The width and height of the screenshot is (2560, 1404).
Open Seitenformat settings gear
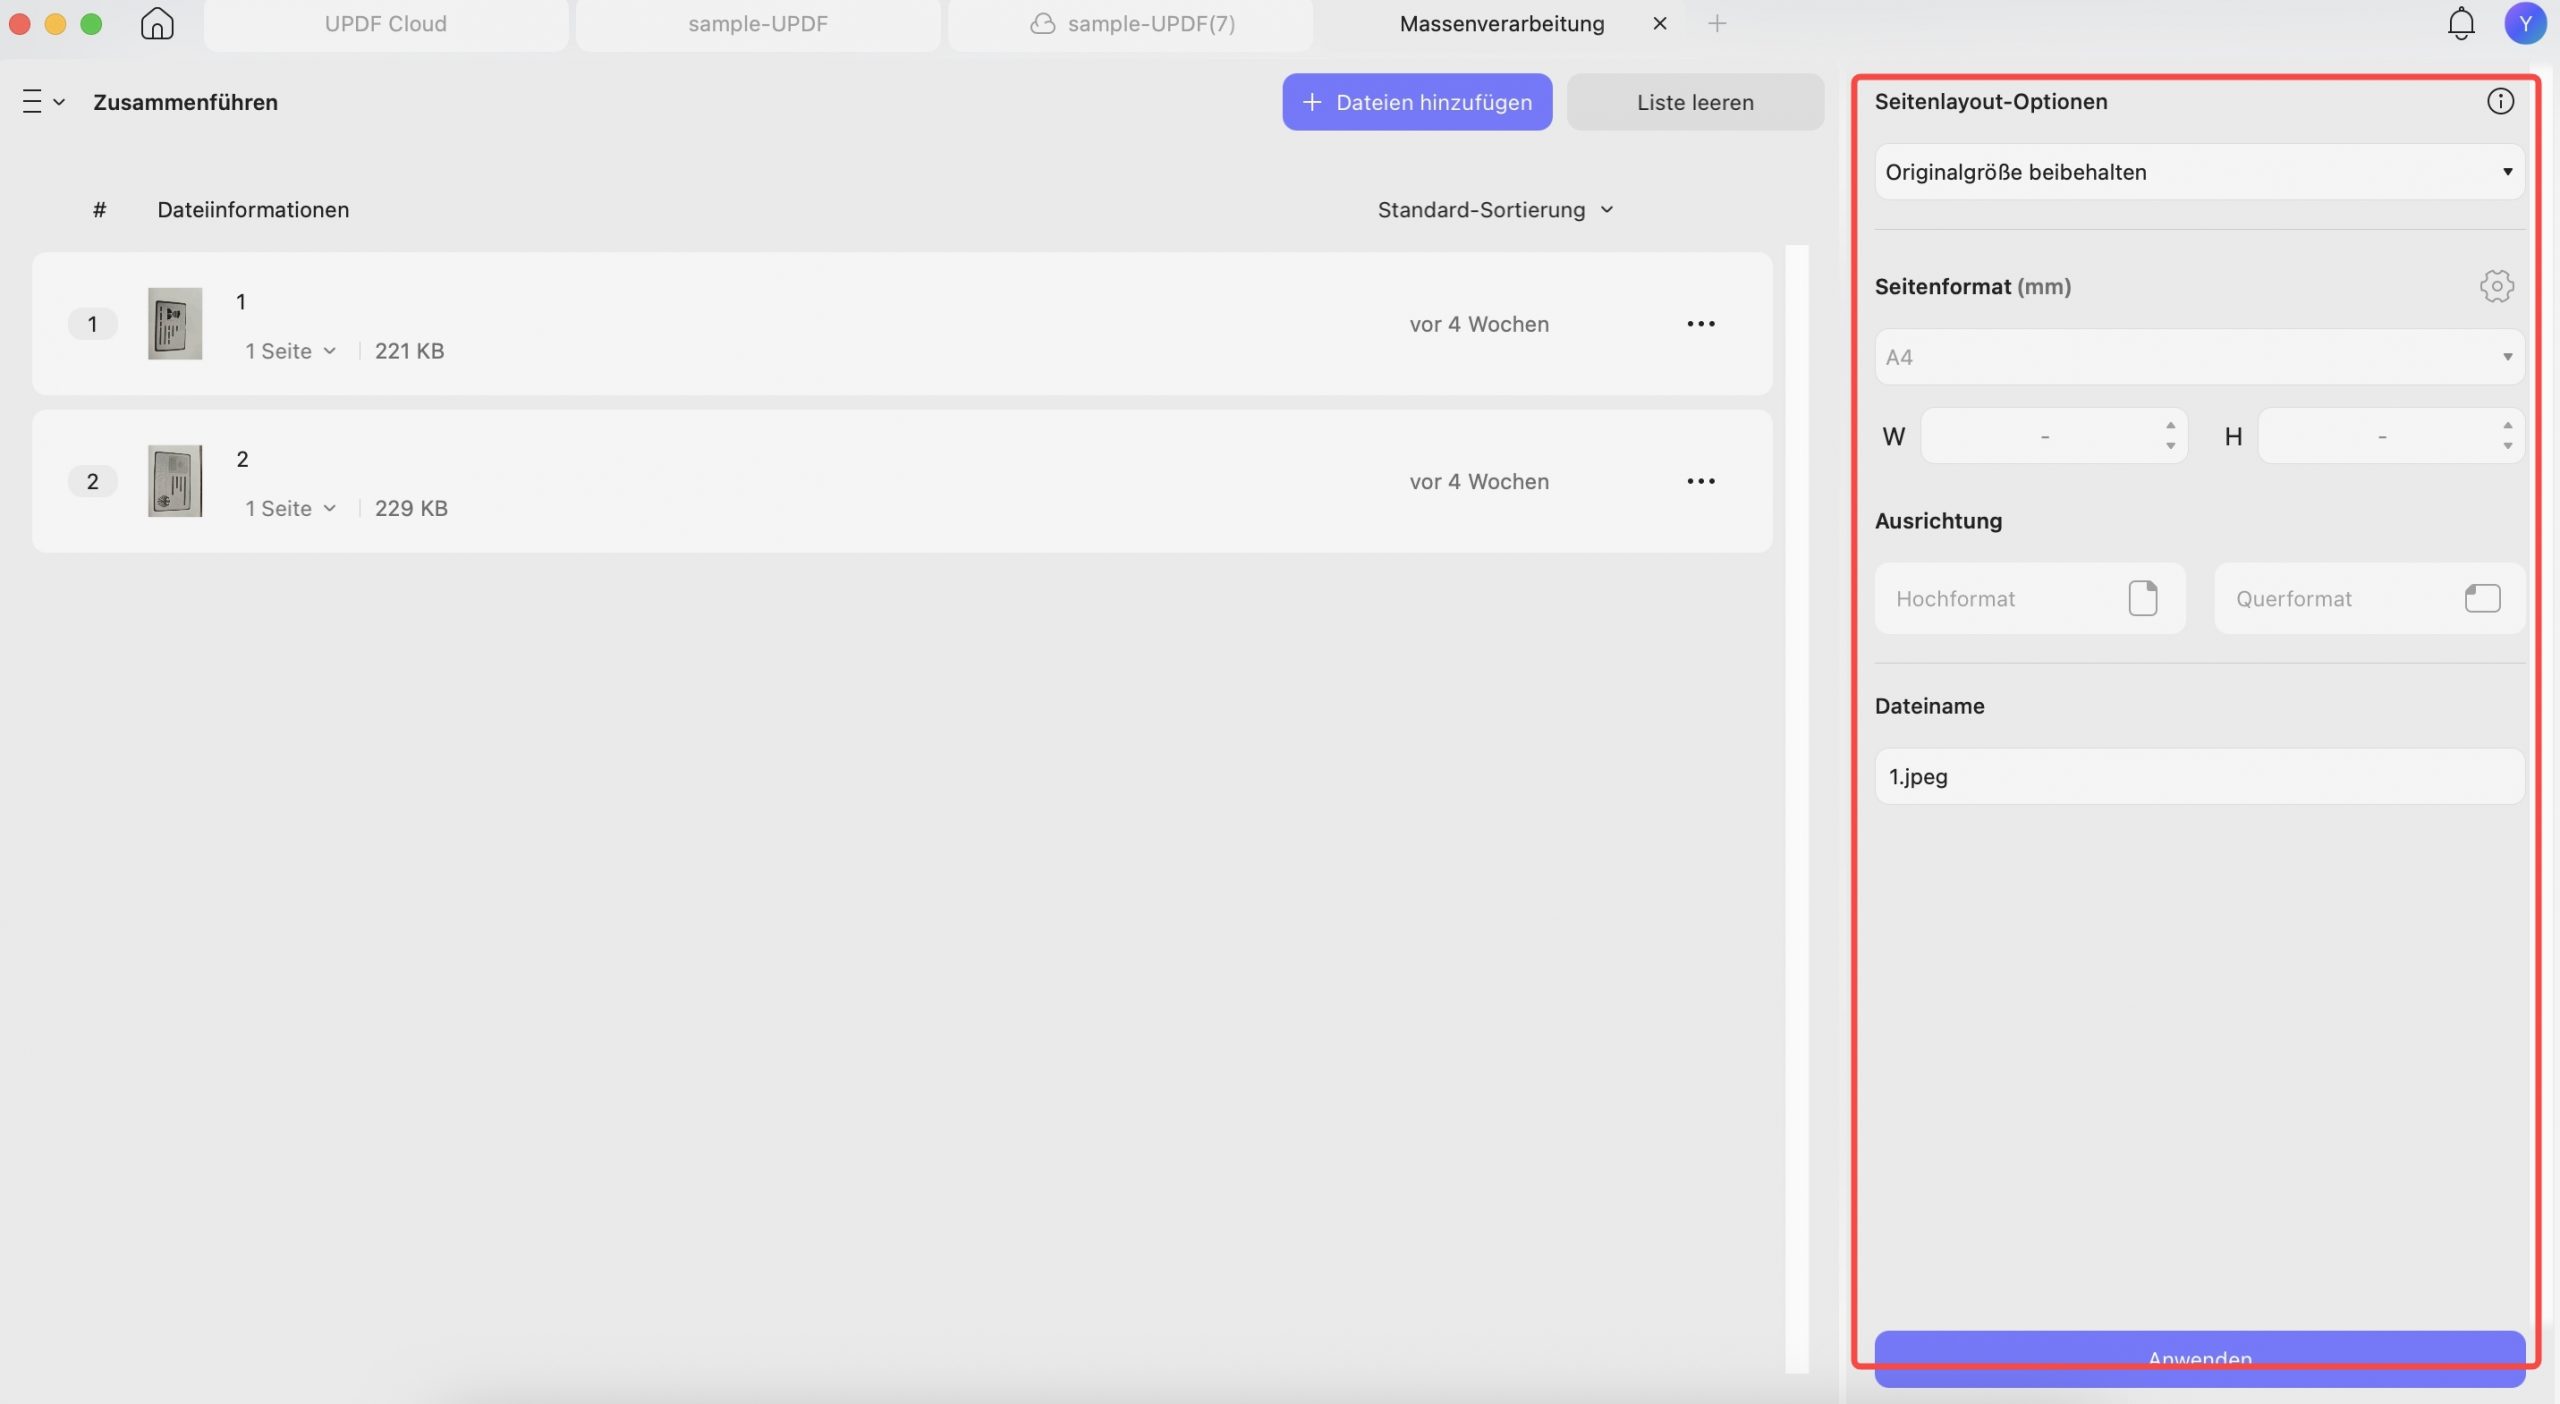(2496, 286)
